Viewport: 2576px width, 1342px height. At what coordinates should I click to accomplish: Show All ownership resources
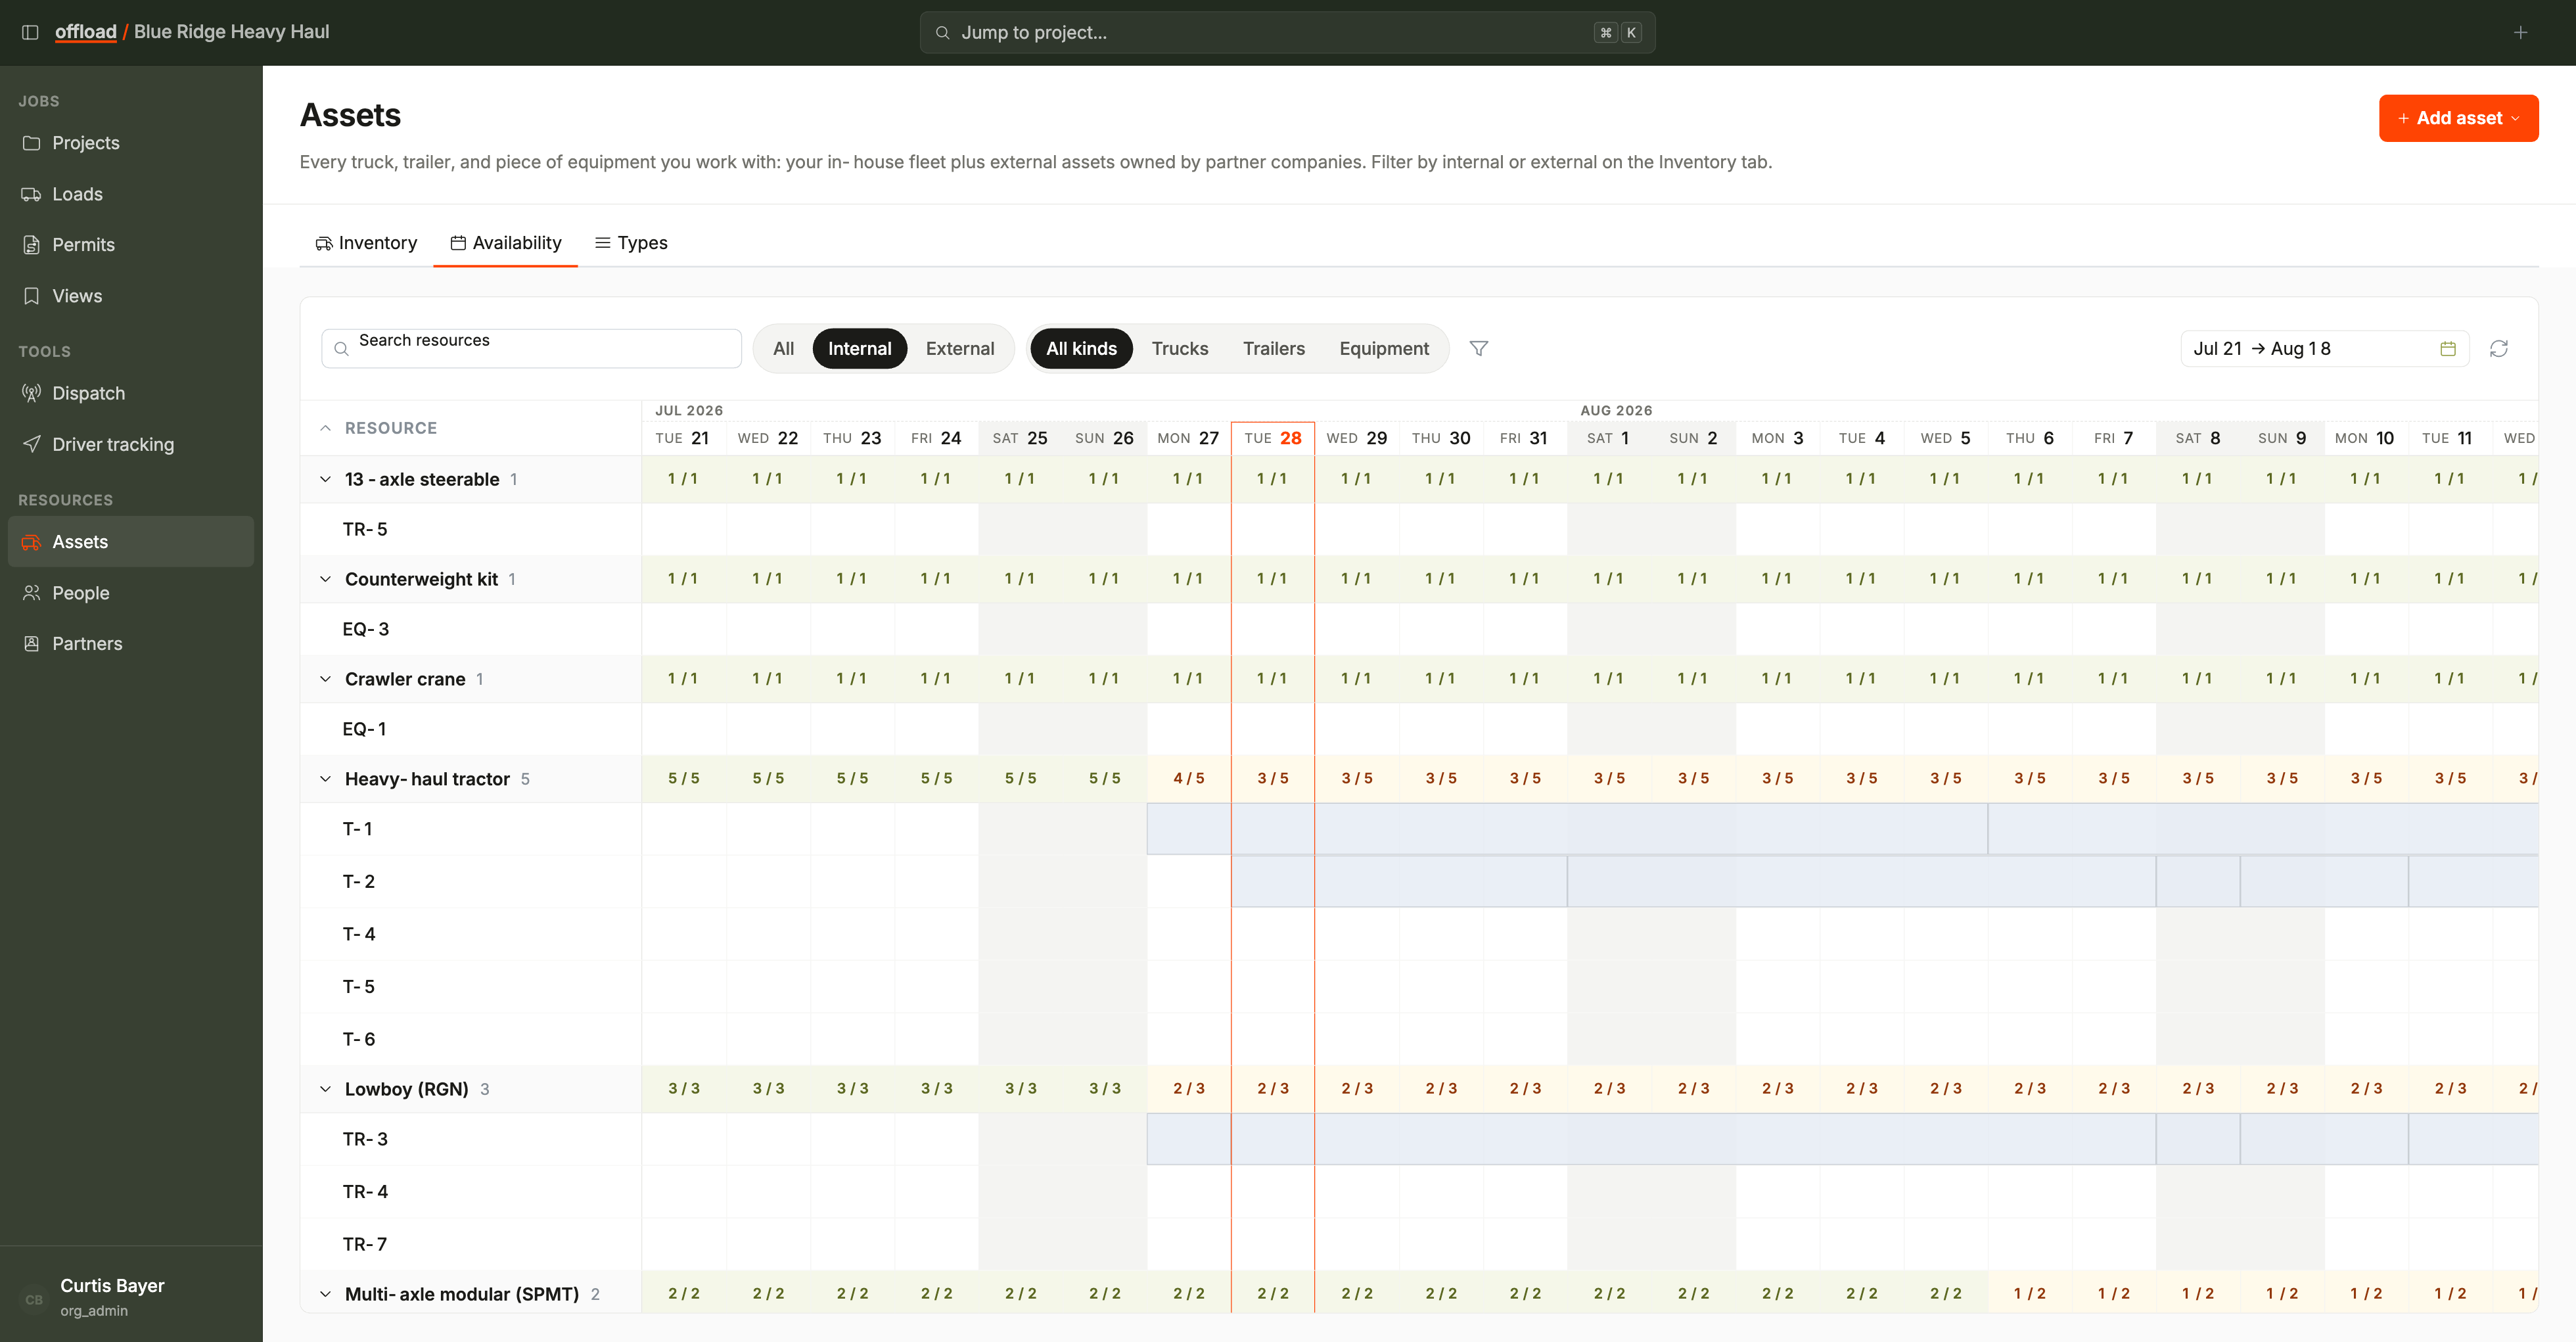784,348
